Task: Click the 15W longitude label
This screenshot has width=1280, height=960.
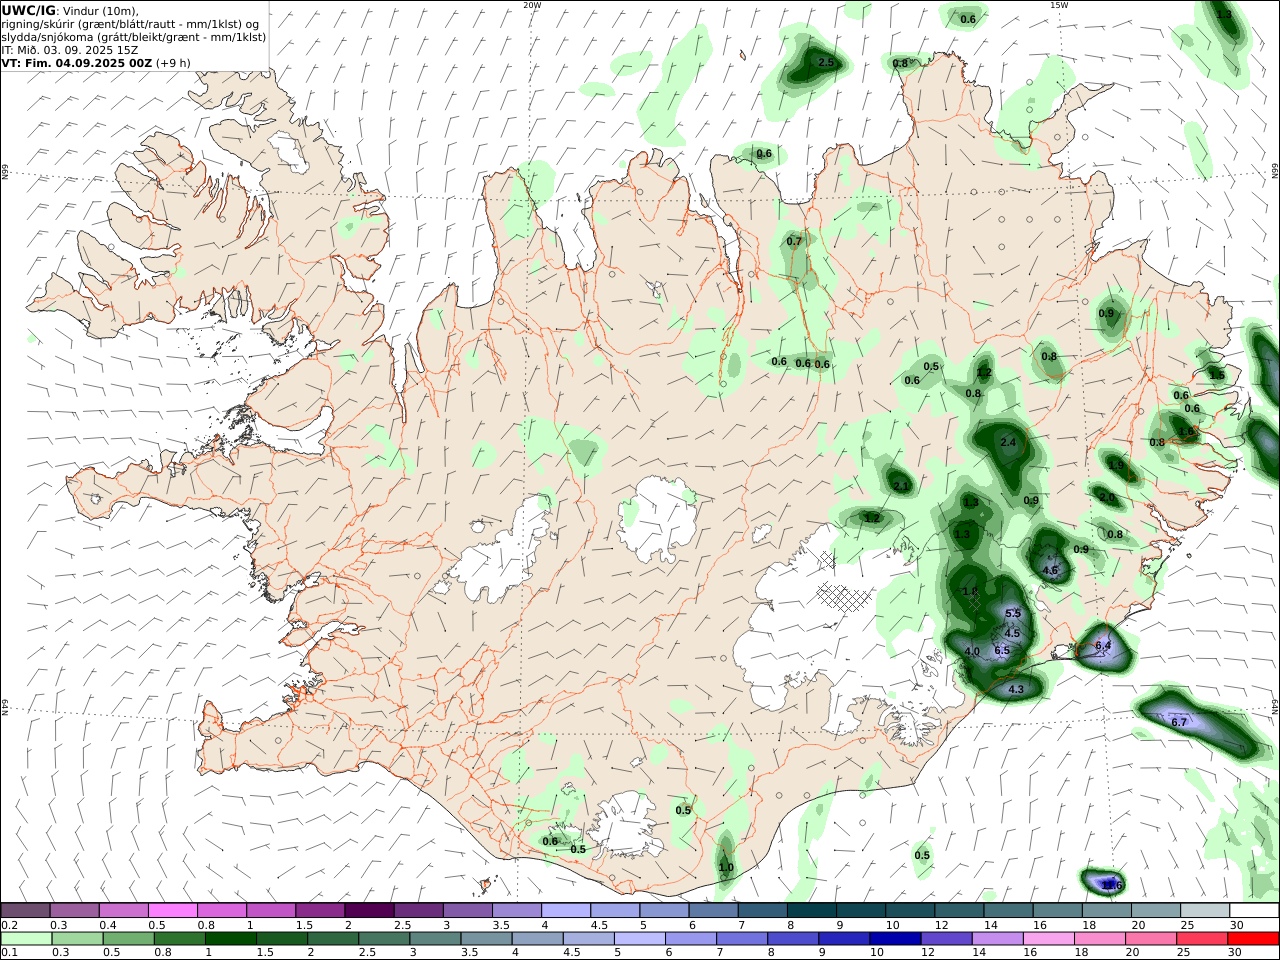Action: click(x=1059, y=5)
